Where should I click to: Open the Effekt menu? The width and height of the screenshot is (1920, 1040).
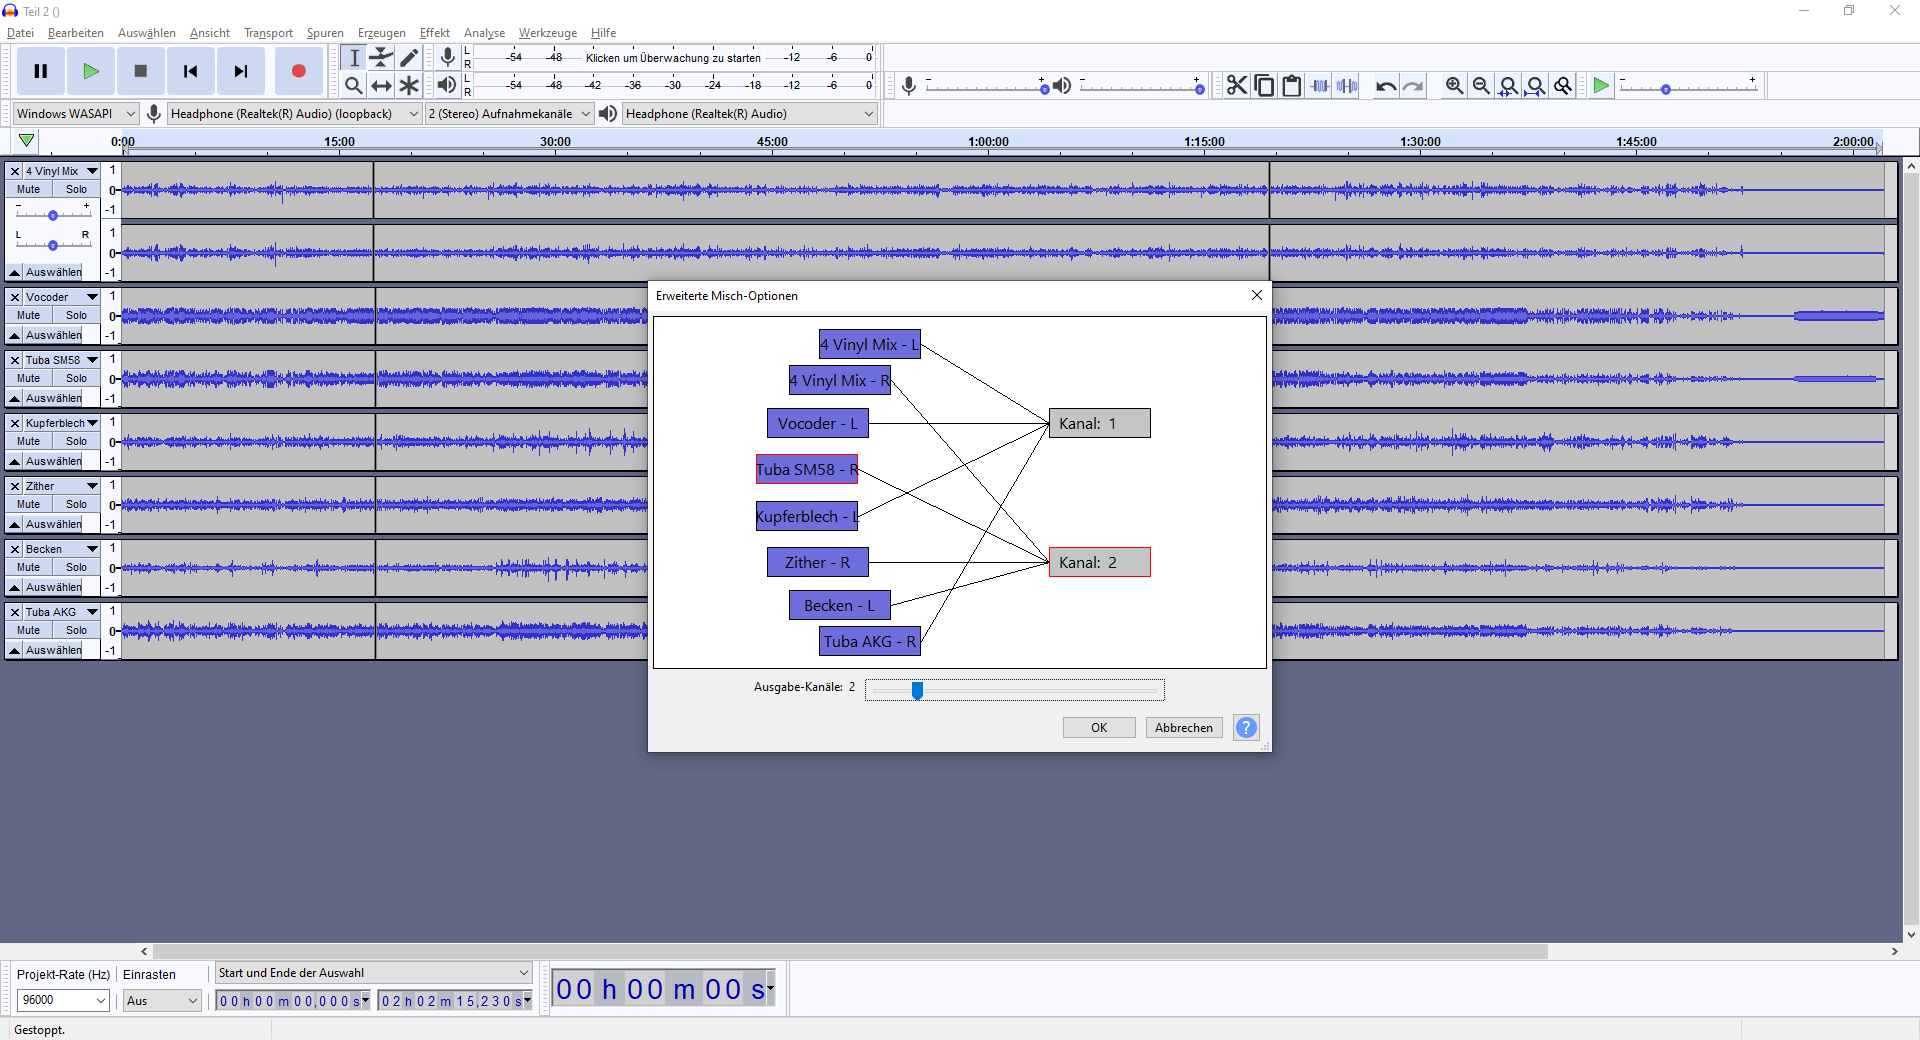coord(434,33)
